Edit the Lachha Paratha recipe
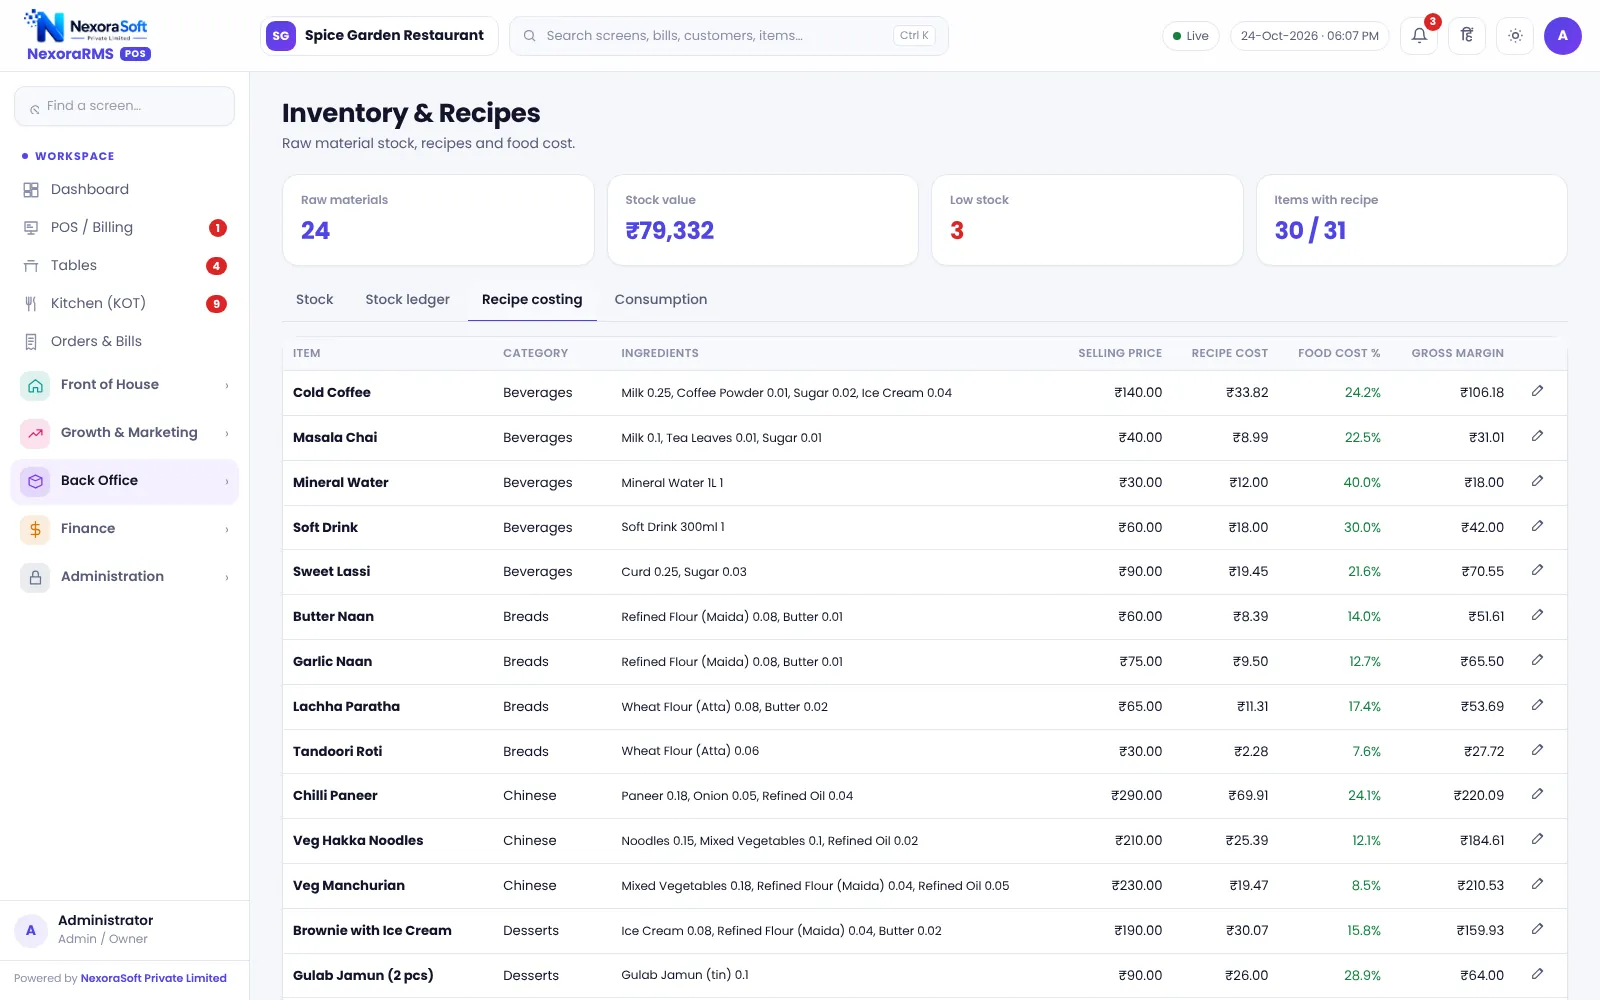1600x1000 pixels. click(1537, 705)
